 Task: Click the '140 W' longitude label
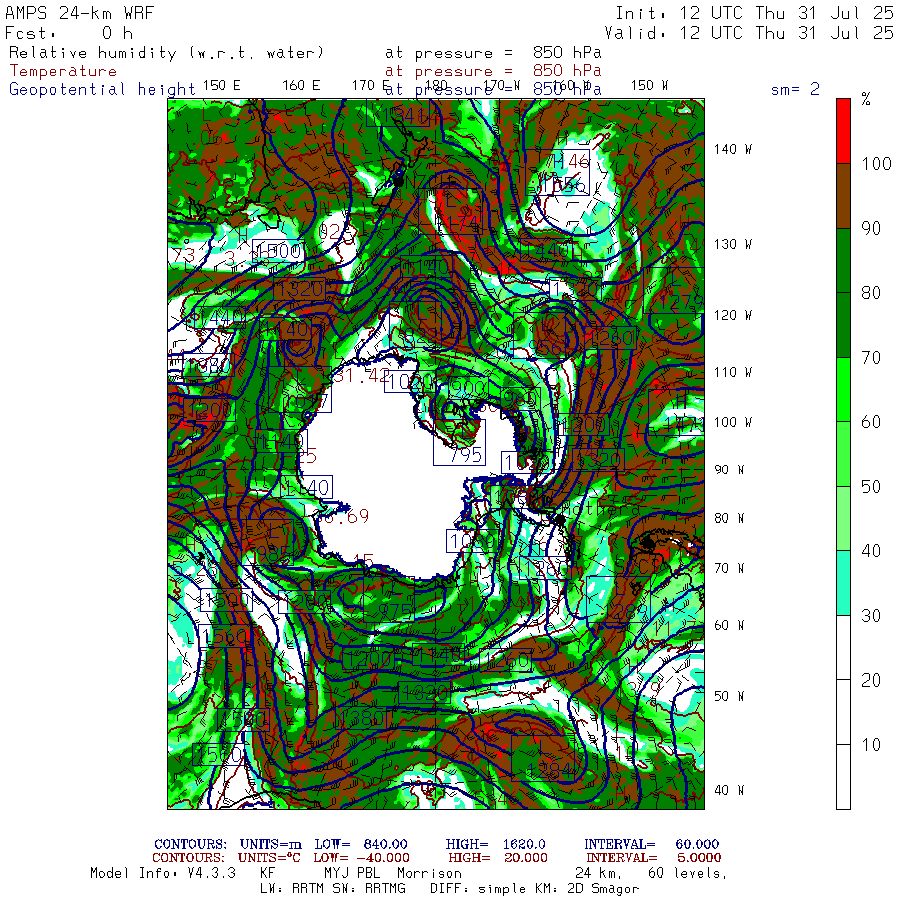[x=732, y=149]
